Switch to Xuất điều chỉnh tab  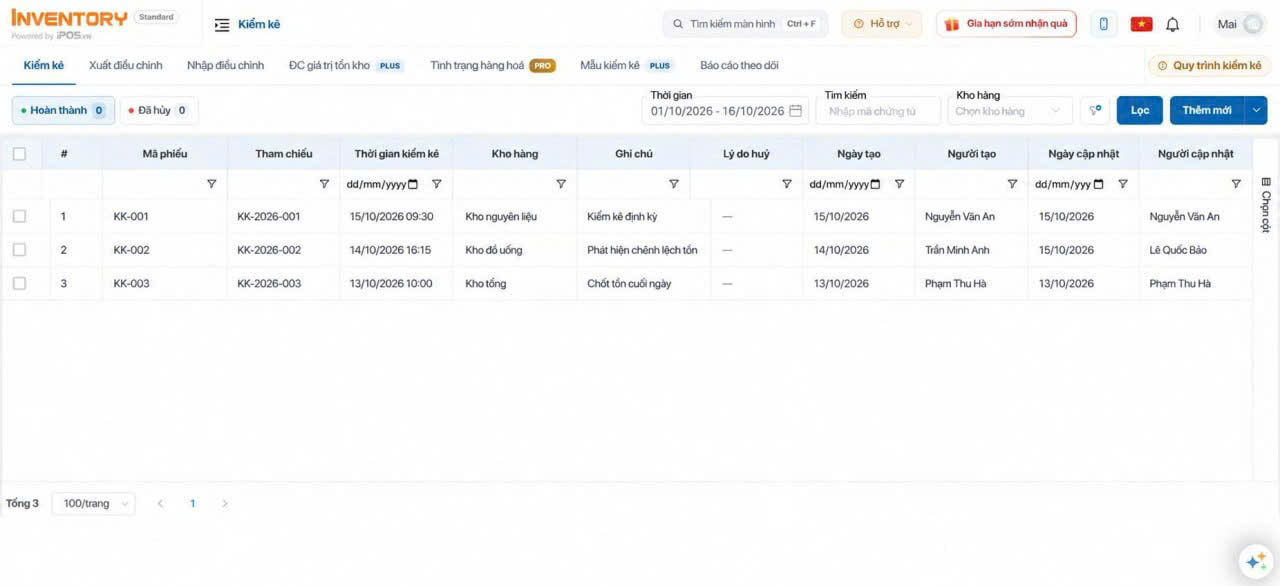125,65
